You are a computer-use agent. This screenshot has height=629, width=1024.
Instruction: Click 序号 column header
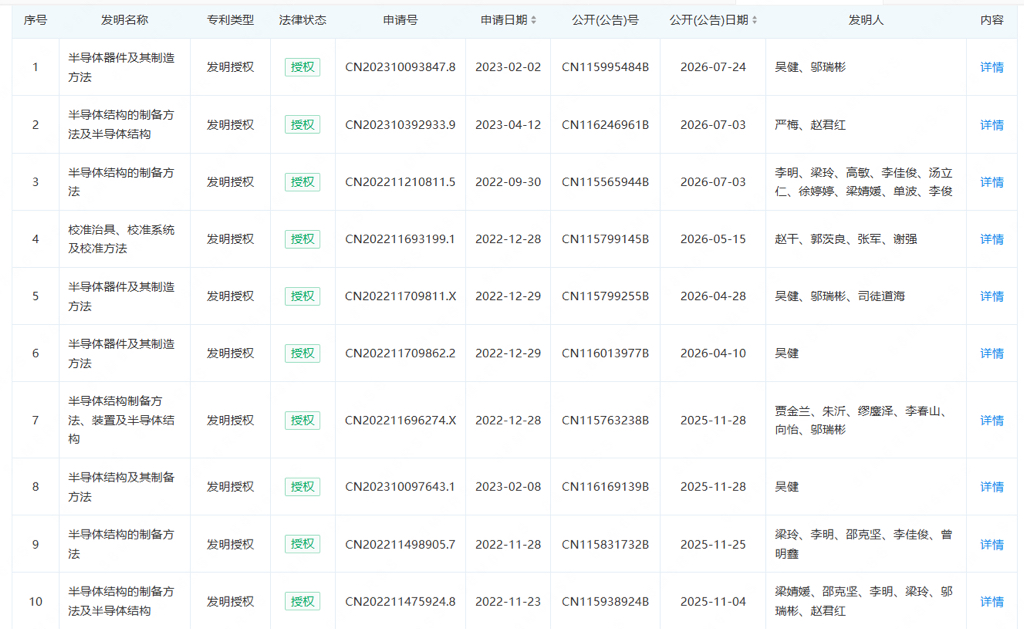tap(35, 20)
